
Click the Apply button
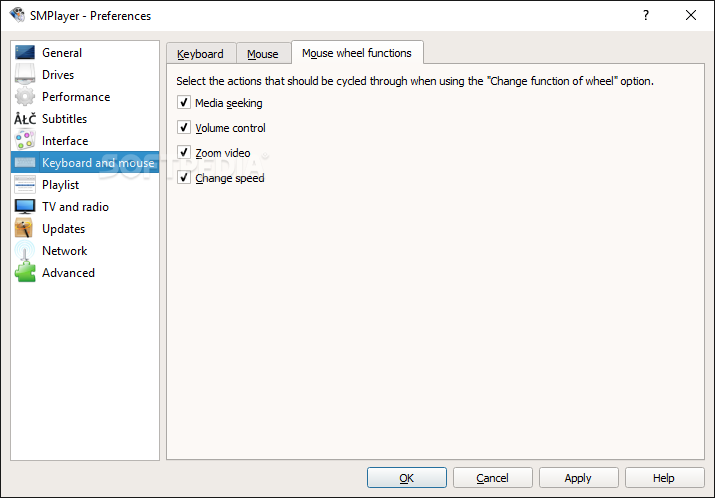coord(579,477)
